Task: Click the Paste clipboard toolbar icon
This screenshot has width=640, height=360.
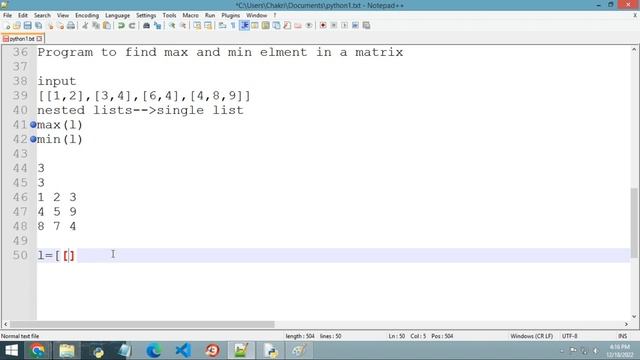Action: [107, 26]
